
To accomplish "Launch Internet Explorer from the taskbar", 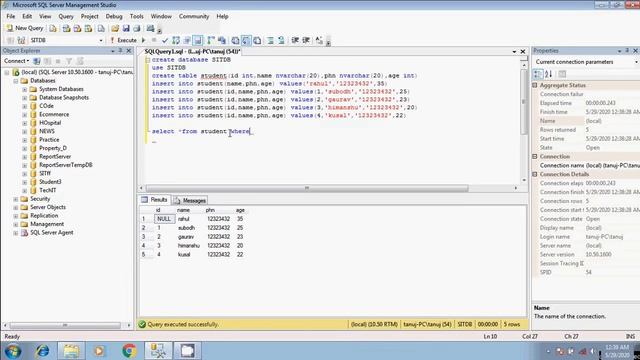I will [42, 351].
